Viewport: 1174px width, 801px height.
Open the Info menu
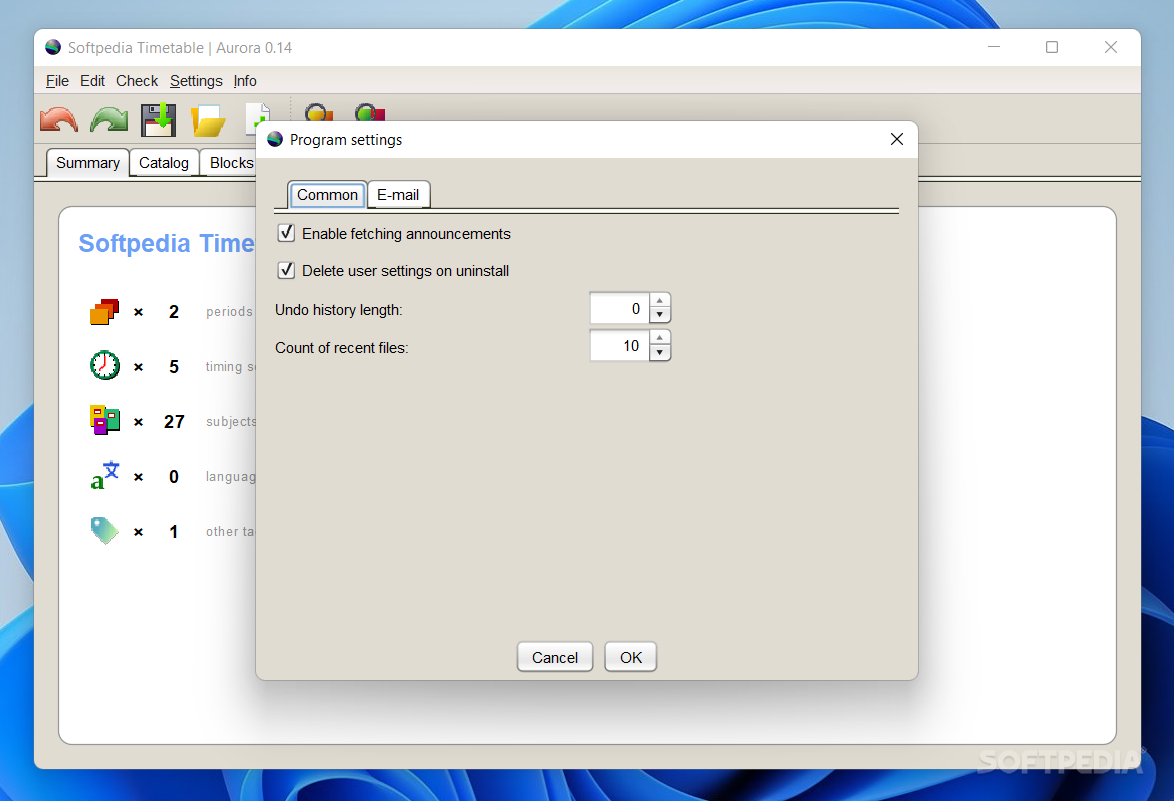pos(245,81)
